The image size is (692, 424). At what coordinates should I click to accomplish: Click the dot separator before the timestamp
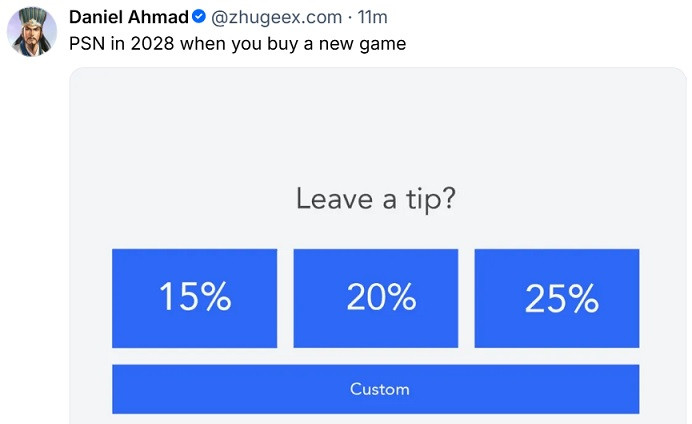pyautogui.click(x=350, y=18)
